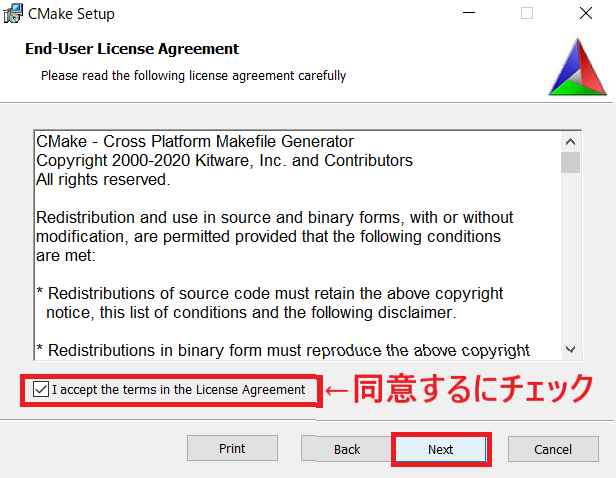Click the 'CMake Setup' window title text

click(x=71, y=14)
